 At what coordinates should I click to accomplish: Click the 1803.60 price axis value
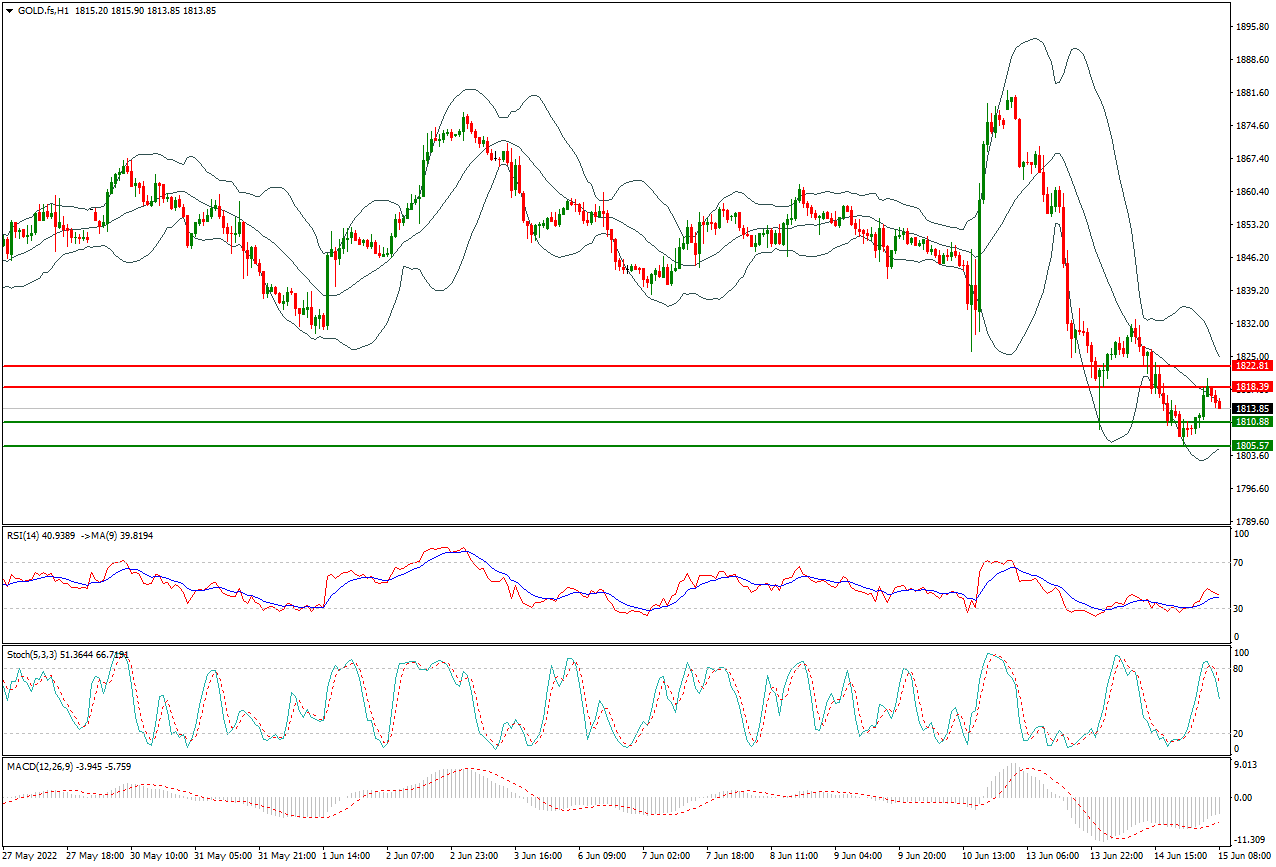pyautogui.click(x=1253, y=456)
